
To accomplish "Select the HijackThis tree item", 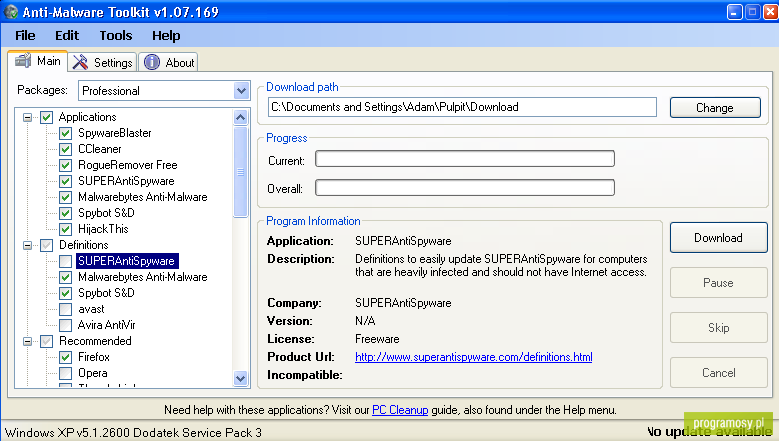I will click(x=103, y=229).
